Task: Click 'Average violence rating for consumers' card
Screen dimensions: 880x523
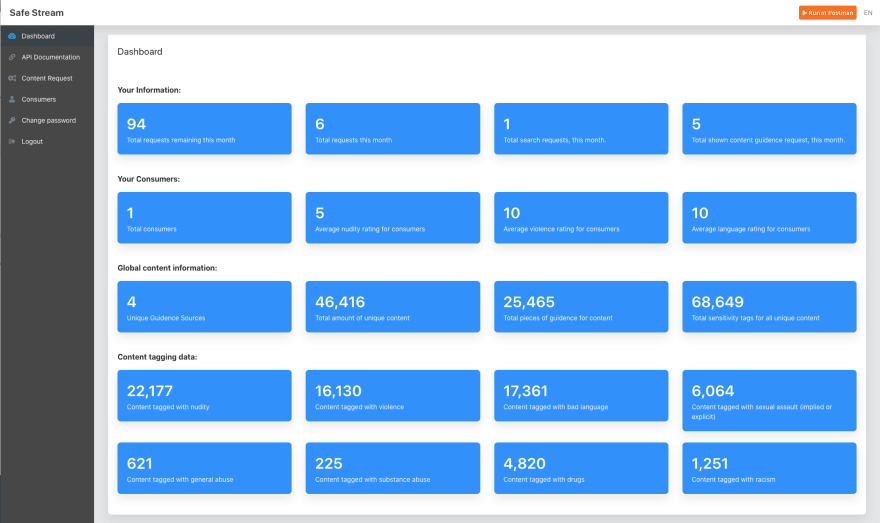Action: [581, 218]
